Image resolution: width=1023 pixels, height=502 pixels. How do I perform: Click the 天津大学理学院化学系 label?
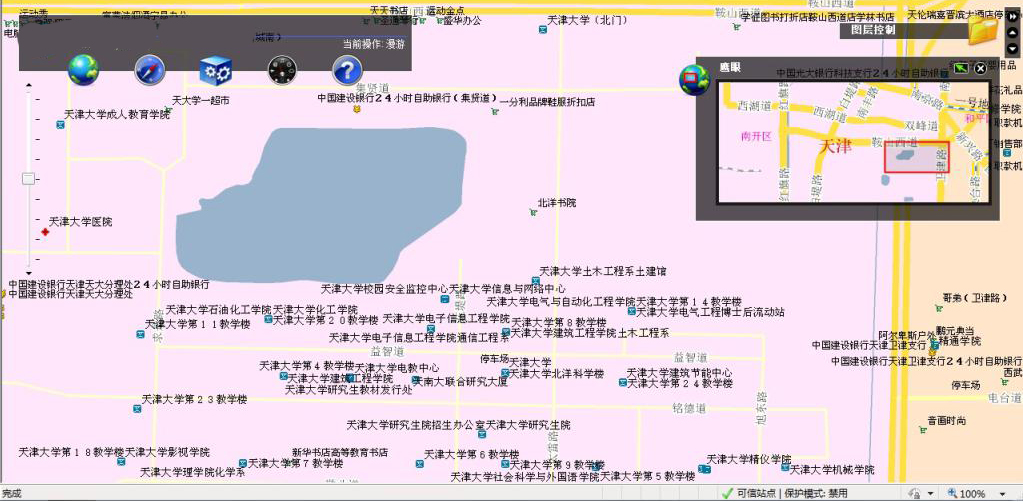click(x=192, y=472)
